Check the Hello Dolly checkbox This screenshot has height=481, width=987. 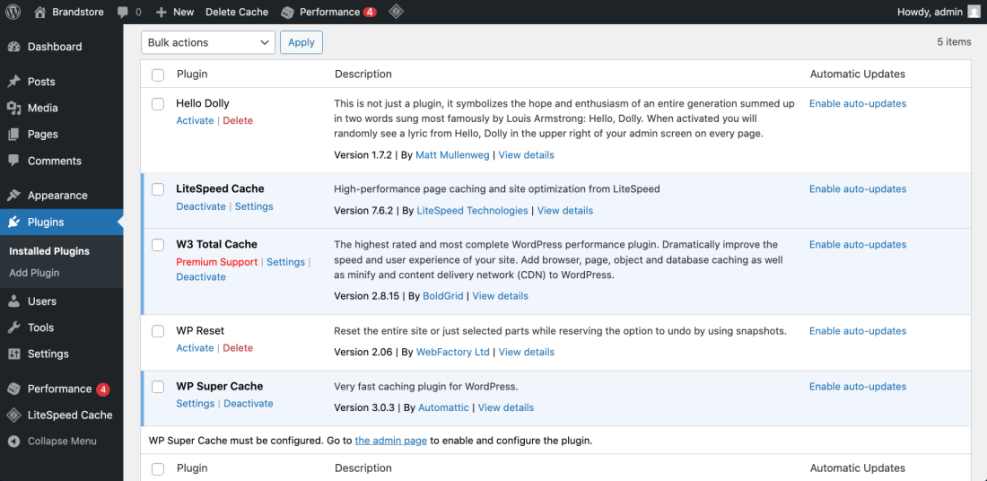click(158, 104)
